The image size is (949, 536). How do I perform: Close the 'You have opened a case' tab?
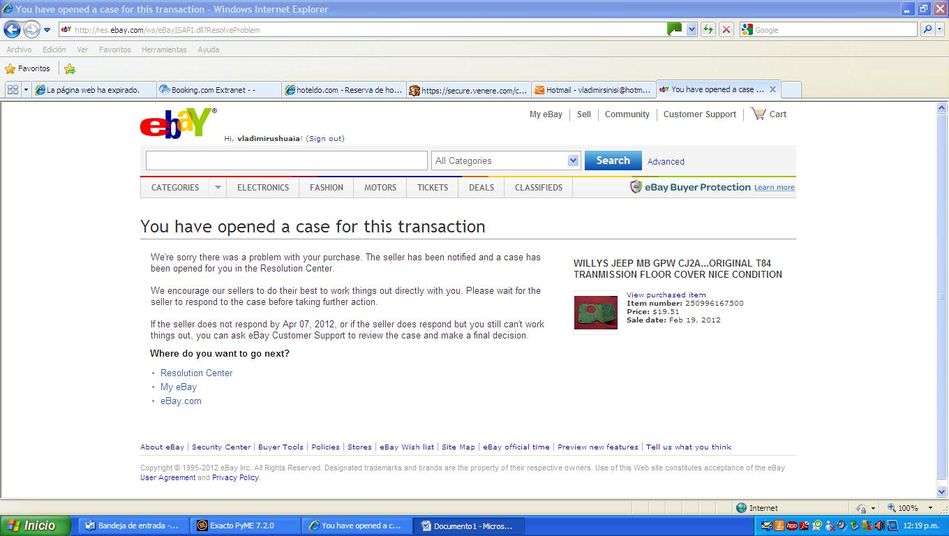(772, 89)
